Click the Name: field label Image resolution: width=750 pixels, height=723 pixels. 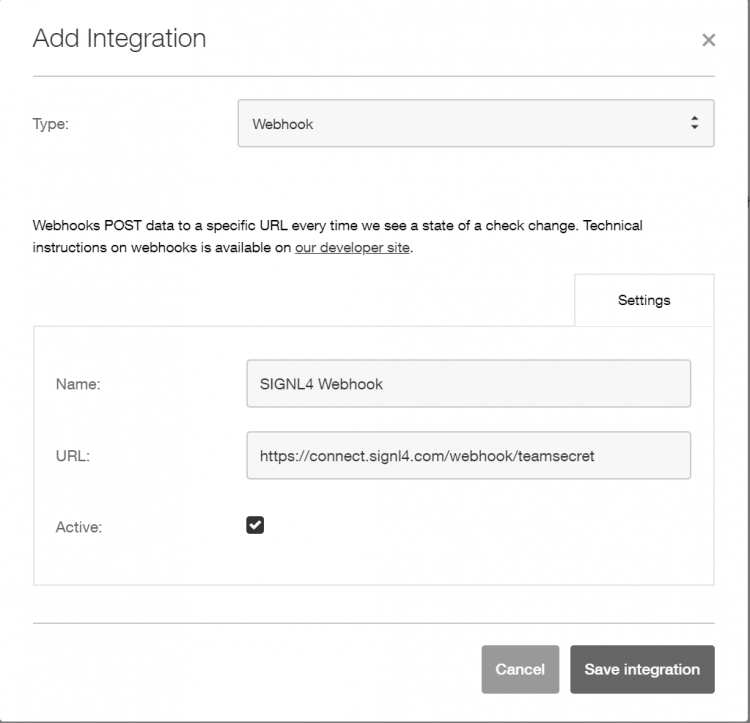coord(78,384)
